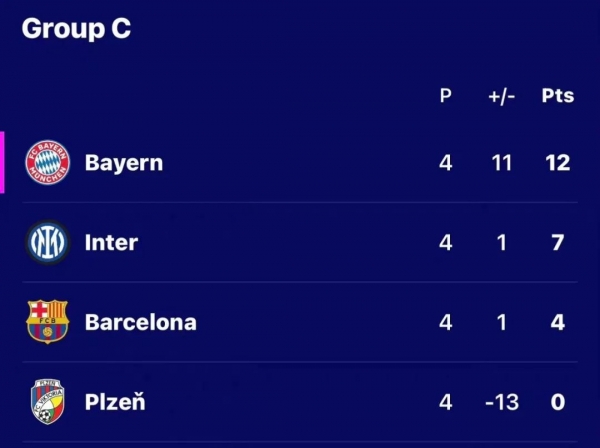Click the Pts column header
600x448 pixels.
(558, 96)
